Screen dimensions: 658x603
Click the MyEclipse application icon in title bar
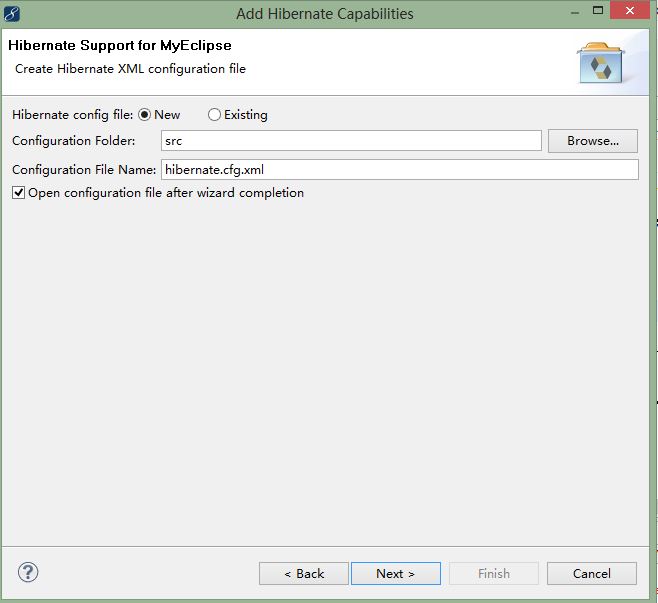click(12, 14)
